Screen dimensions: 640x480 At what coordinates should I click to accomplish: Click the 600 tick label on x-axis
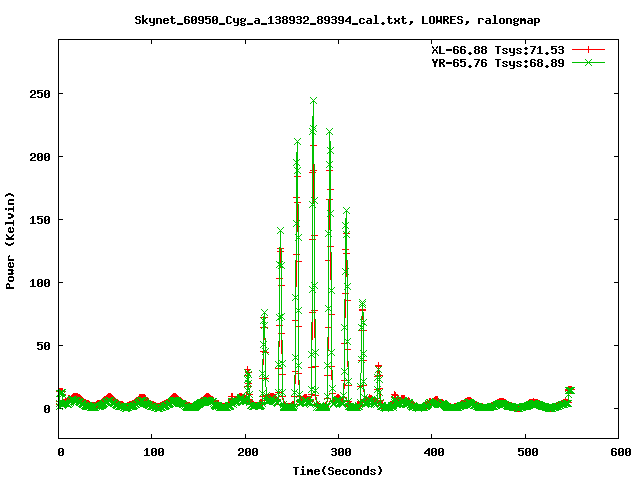pyautogui.click(x=619, y=452)
